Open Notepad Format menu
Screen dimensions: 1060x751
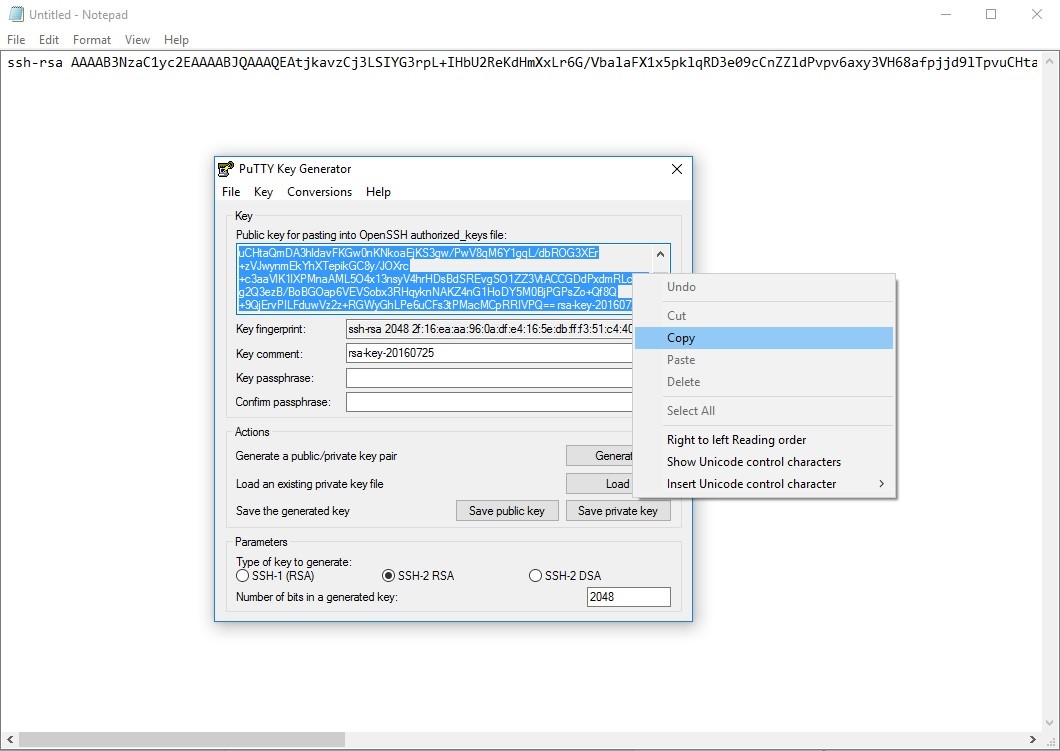pyautogui.click(x=92, y=40)
